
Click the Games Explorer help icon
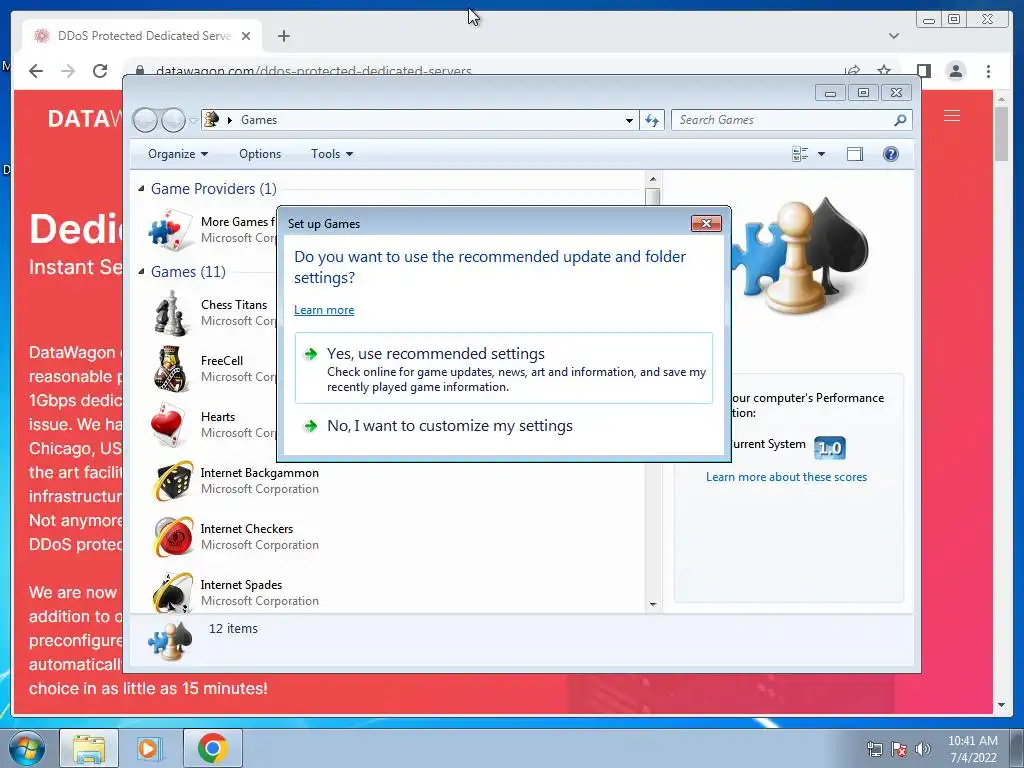point(890,154)
